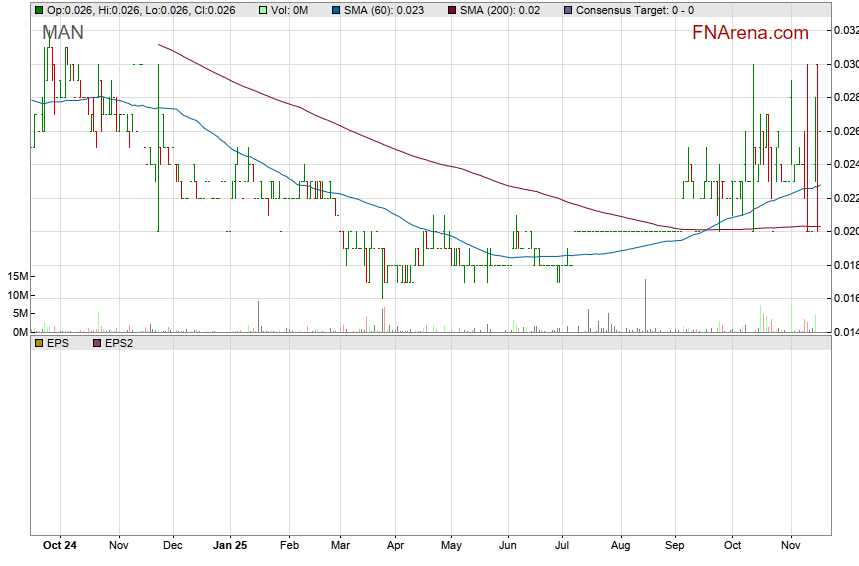This screenshot has width=859, height=566.
Task: Click the 15M volume axis label
Action: [17, 276]
